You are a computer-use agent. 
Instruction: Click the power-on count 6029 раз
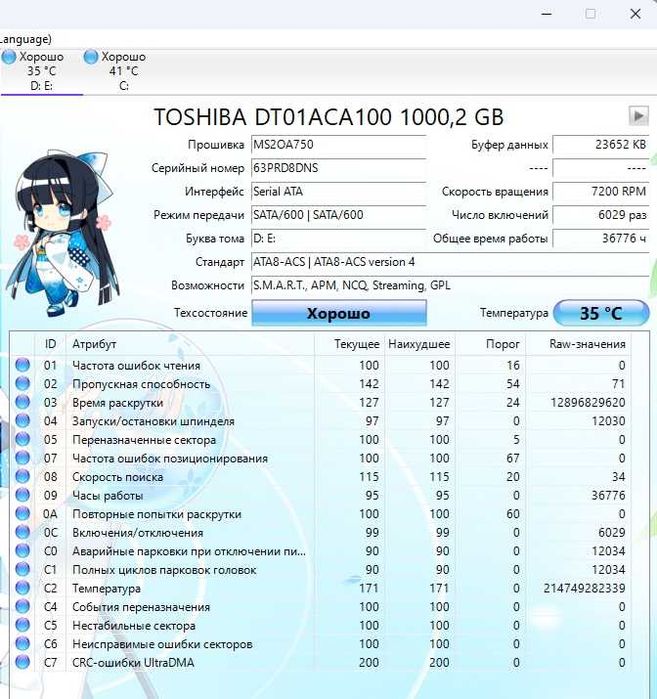pos(601,215)
